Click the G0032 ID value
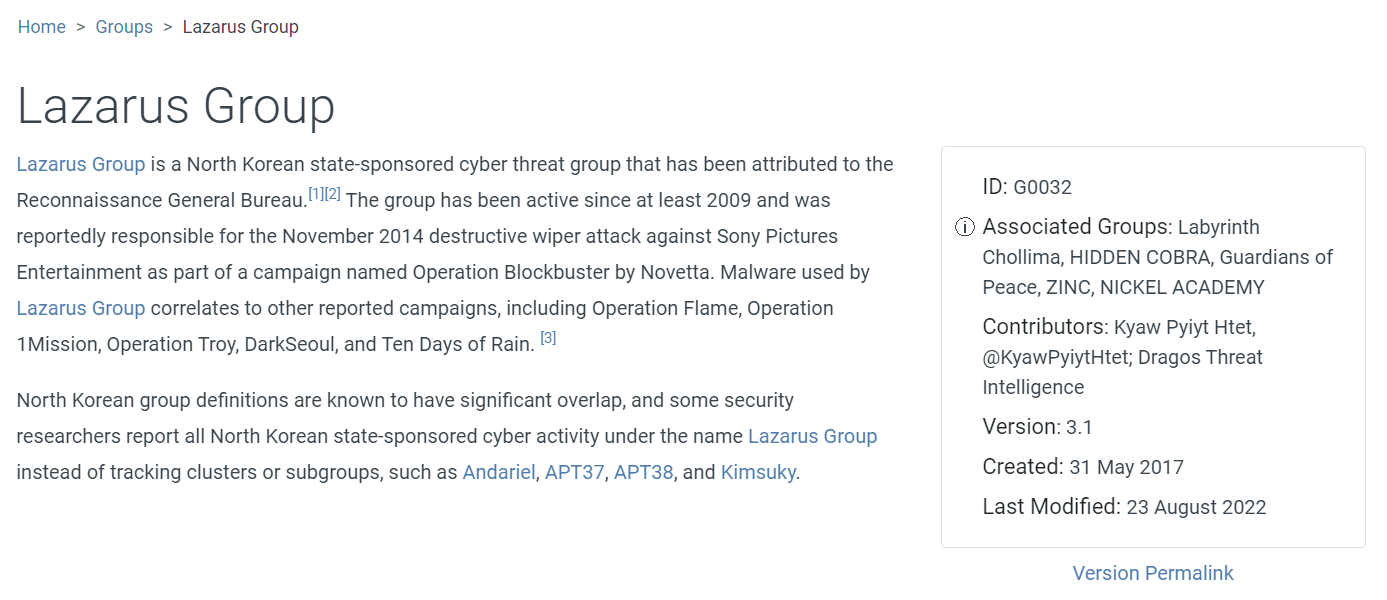The image size is (1387, 600). [x=1042, y=187]
